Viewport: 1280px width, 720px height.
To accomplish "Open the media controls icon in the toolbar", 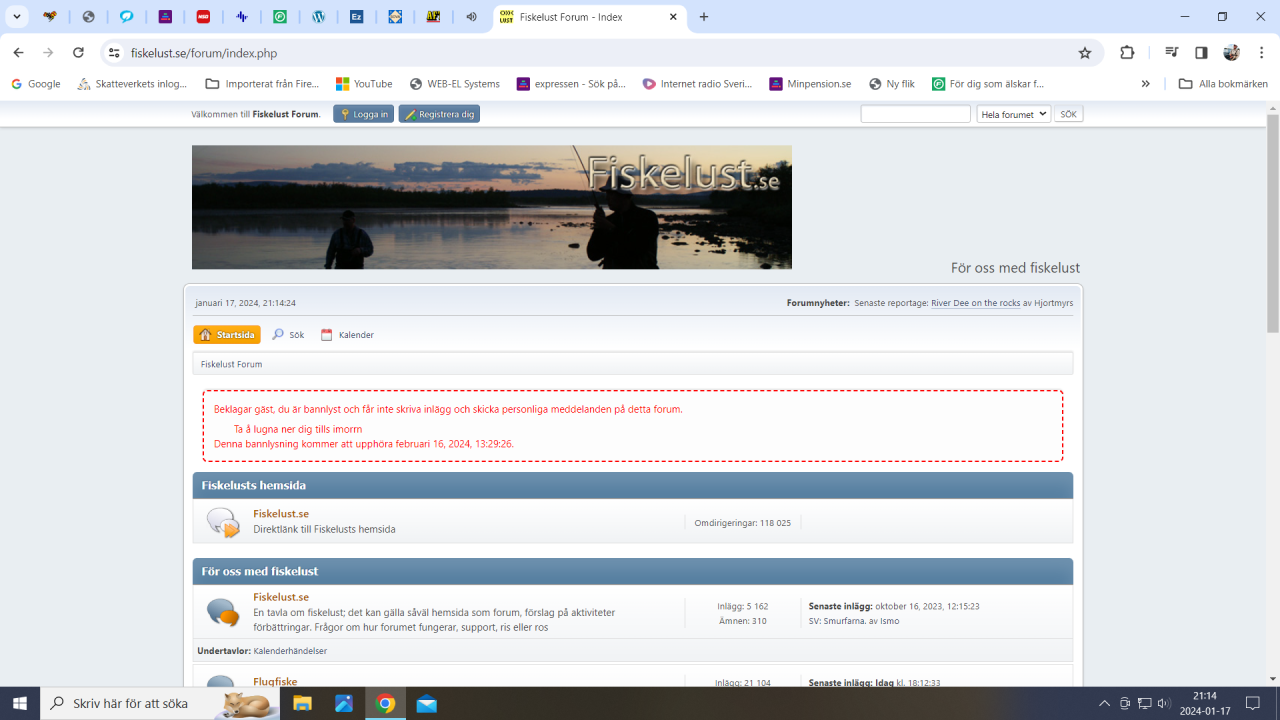I will (x=1171, y=53).
